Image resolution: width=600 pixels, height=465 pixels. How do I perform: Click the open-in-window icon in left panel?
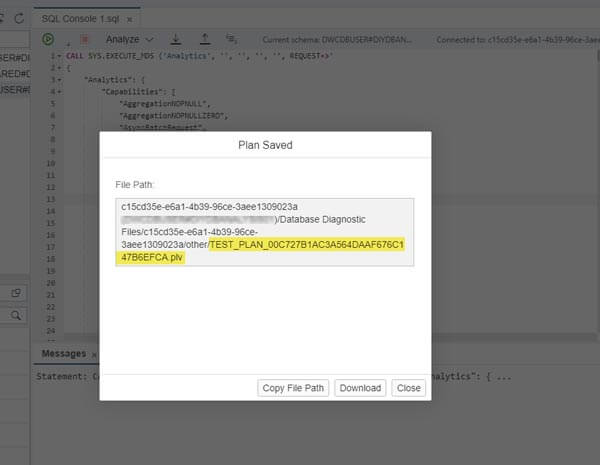click(16, 293)
